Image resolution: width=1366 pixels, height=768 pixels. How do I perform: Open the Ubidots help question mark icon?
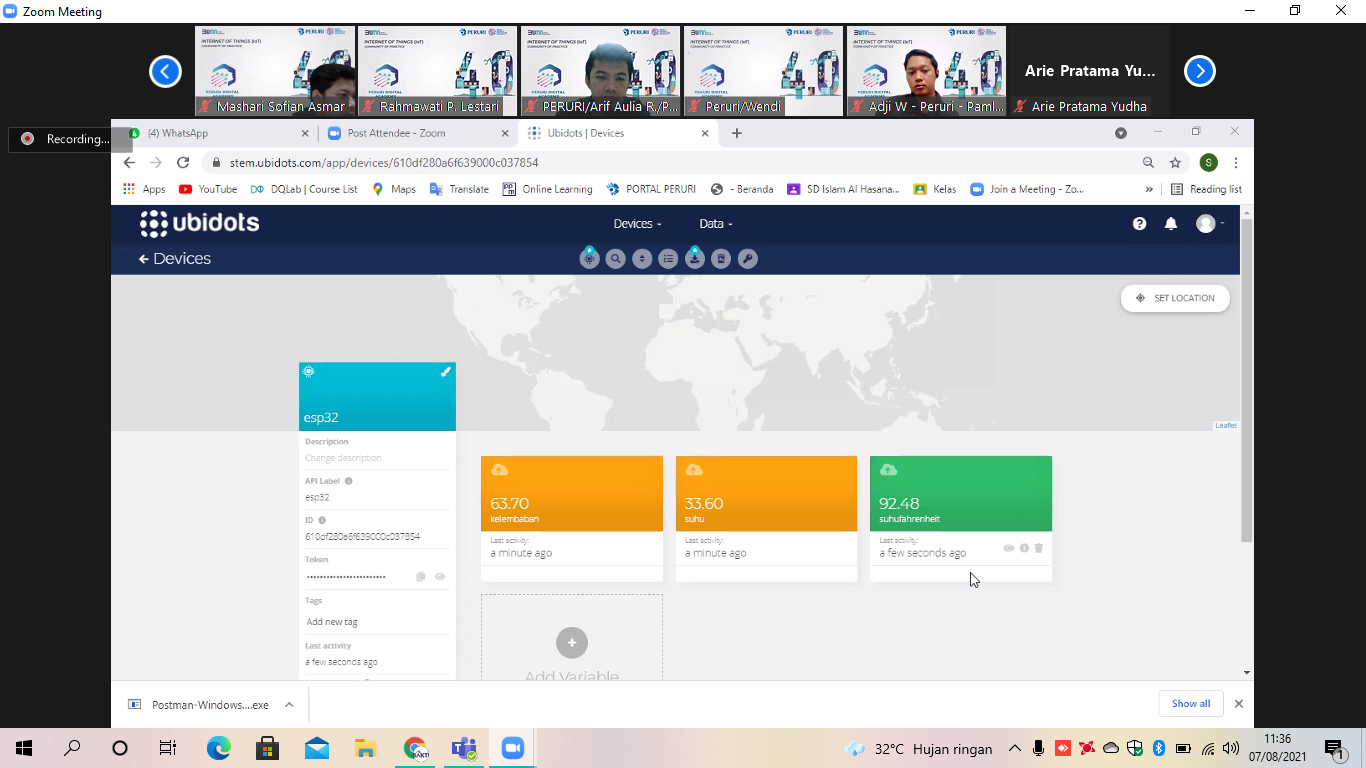[1139, 224]
